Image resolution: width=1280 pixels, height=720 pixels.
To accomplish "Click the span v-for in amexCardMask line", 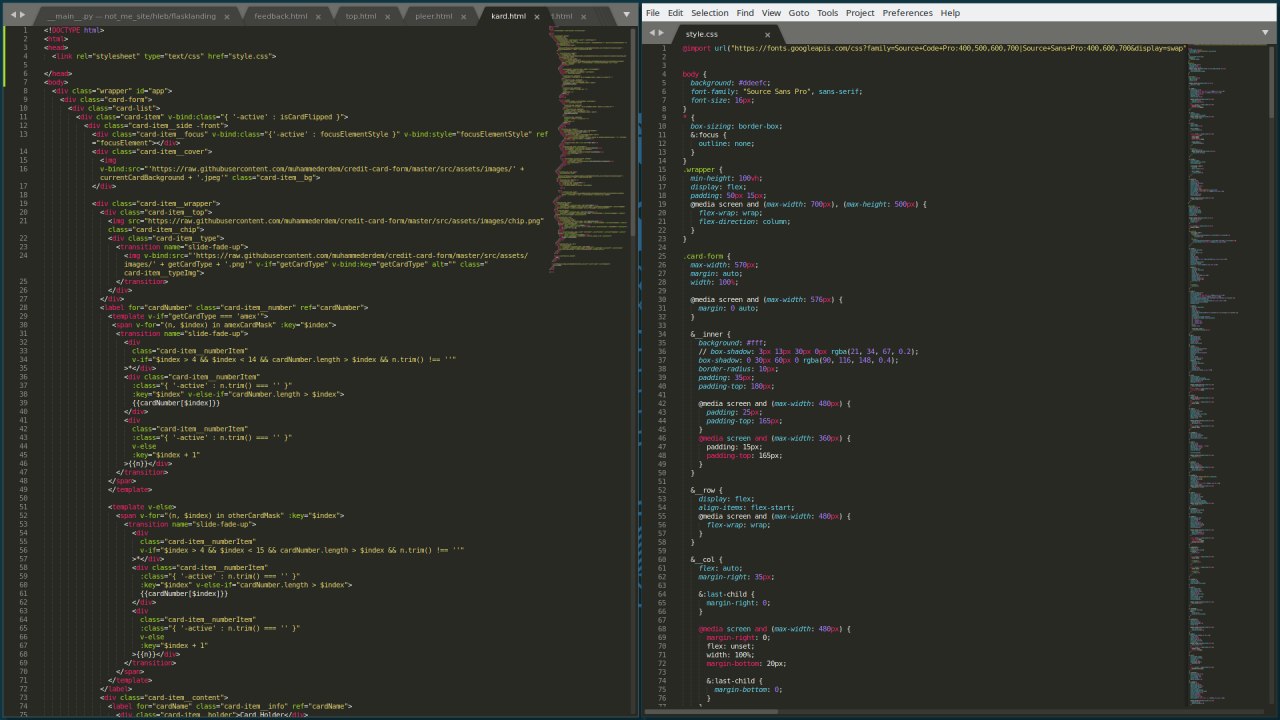I will click(226, 325).
